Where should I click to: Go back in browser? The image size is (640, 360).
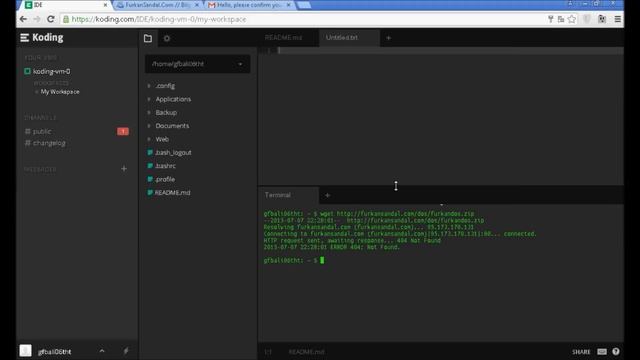tap(23, 19)
